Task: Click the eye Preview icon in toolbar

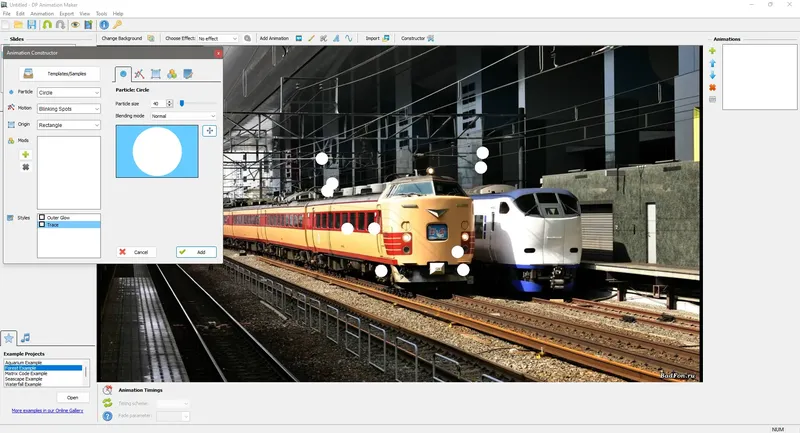Action: click(x=75, y=24)
